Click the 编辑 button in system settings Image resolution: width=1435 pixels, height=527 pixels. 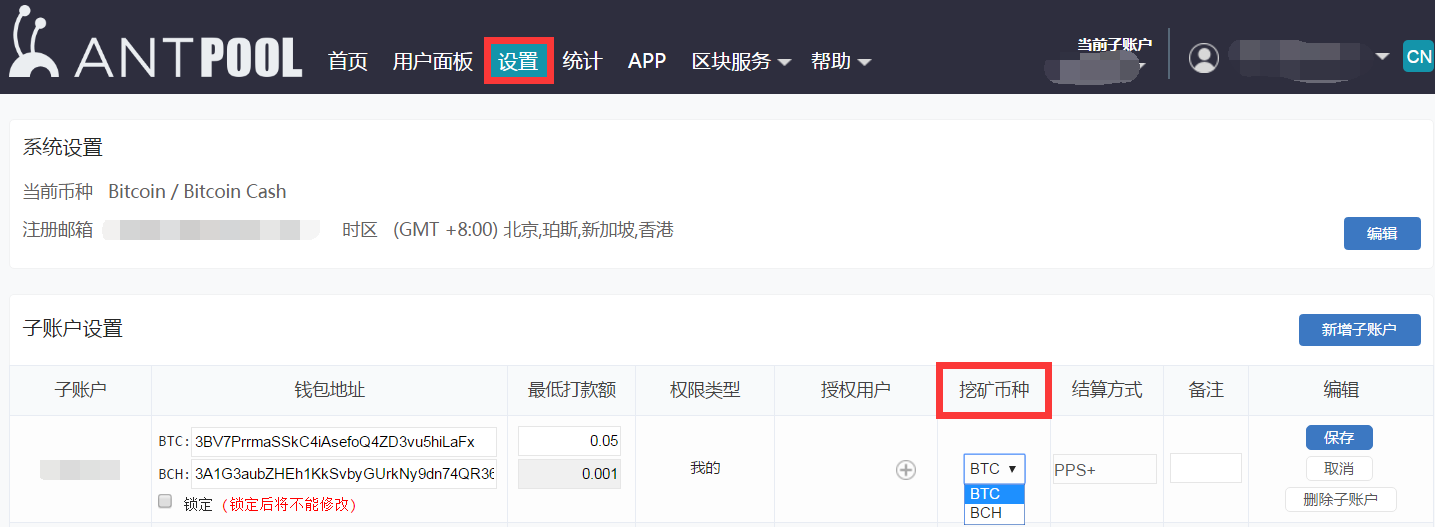click(1381, 234)
